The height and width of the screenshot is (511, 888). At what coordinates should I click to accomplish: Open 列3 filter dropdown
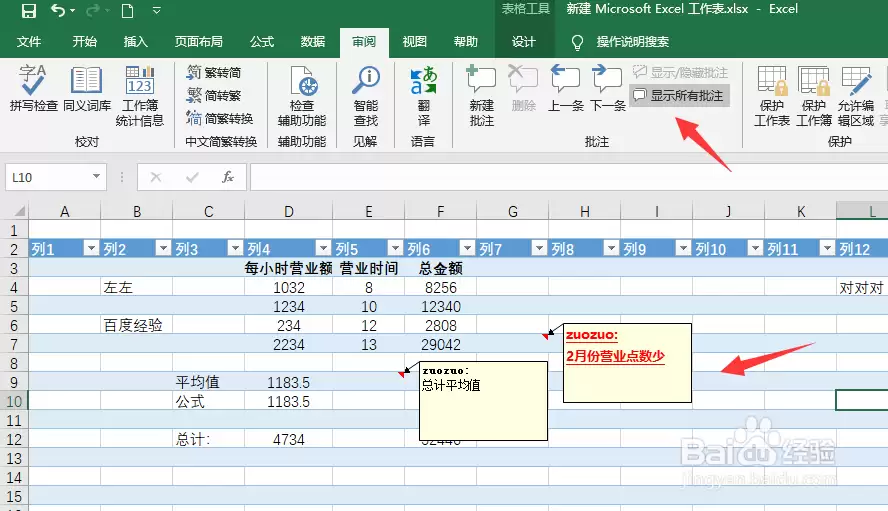pyautogui.click(x=235, y=248)
